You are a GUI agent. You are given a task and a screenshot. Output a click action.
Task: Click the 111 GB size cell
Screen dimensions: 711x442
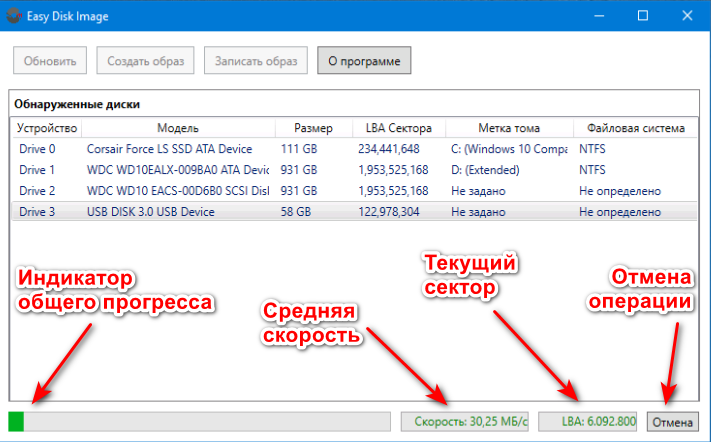click(299, 149)
